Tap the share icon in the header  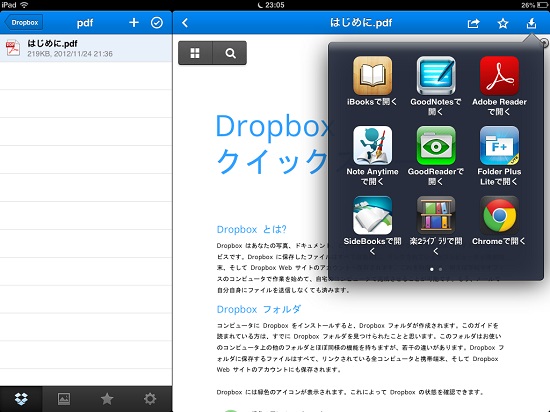[473, 23]
